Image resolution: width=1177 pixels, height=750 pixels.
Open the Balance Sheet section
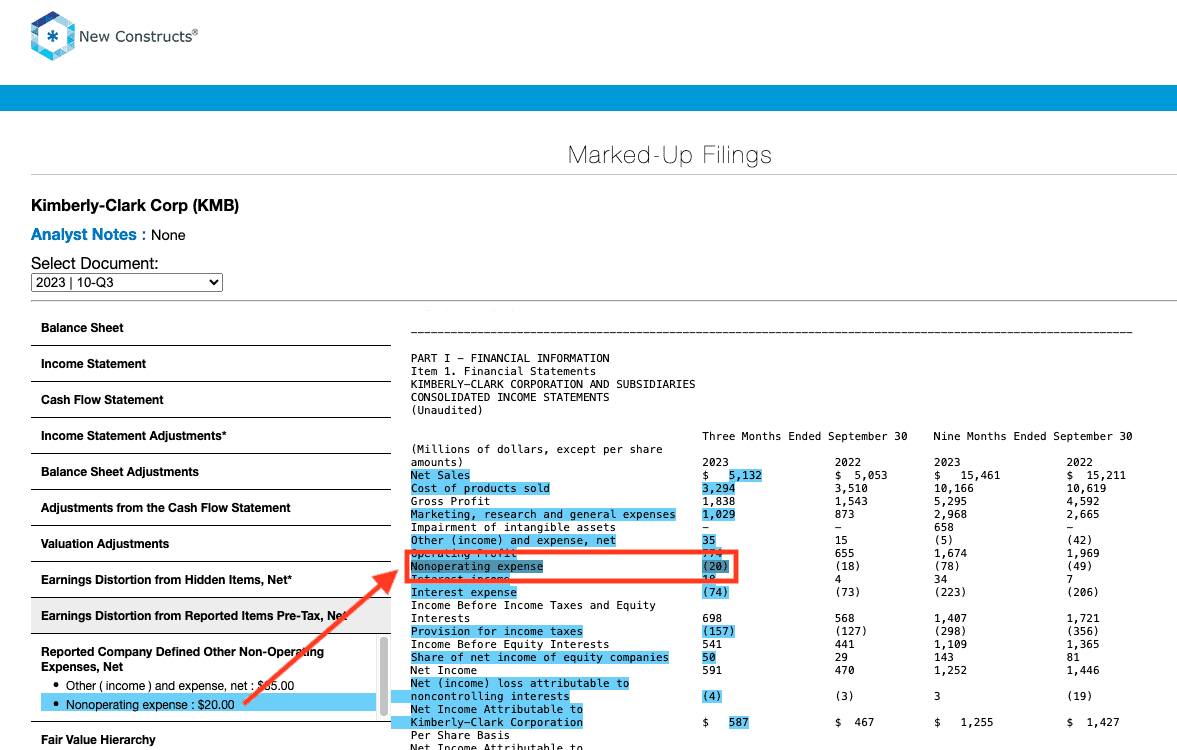pyautogui.click(x=210, y=328)
